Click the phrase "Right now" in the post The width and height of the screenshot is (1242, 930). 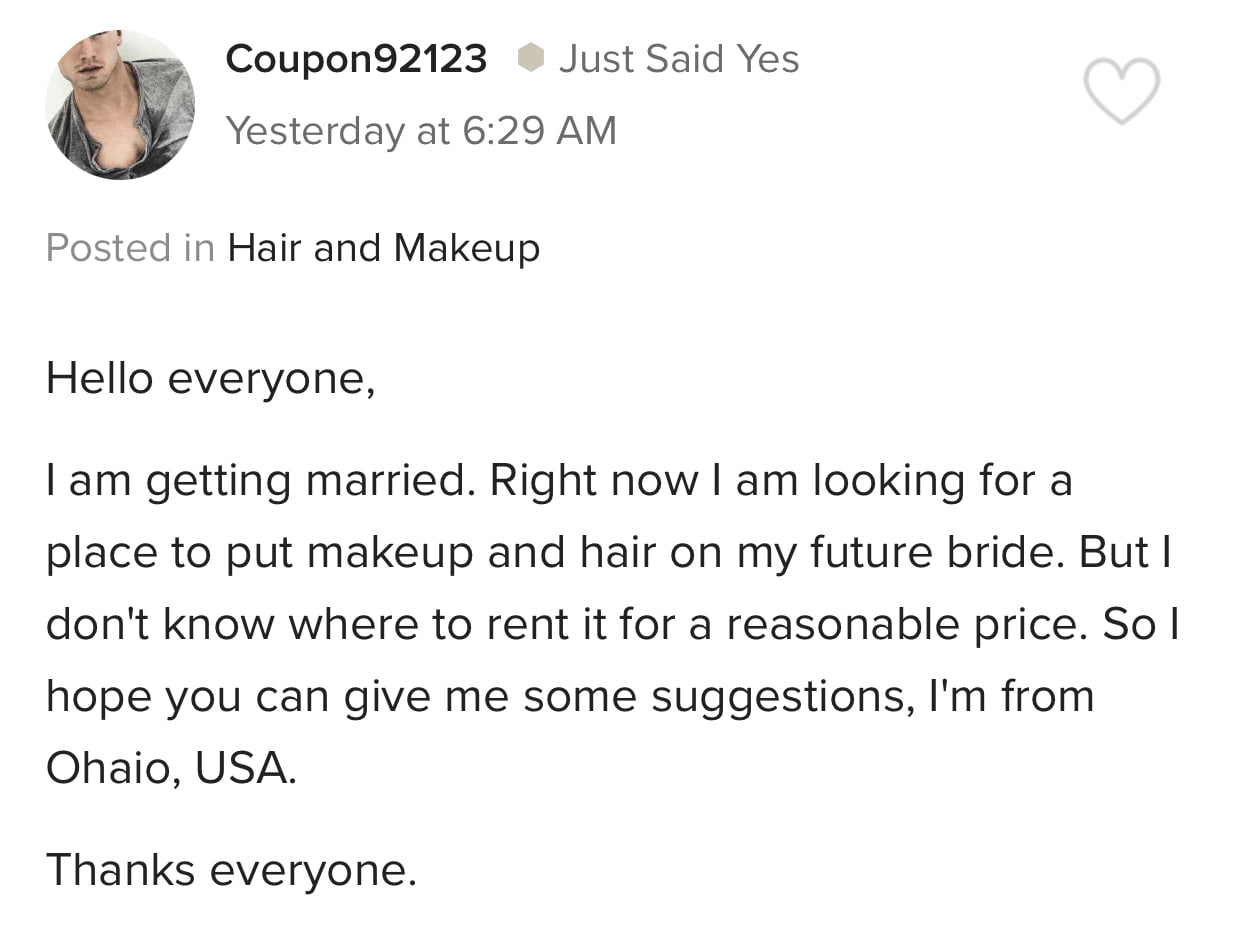(593, 481)
